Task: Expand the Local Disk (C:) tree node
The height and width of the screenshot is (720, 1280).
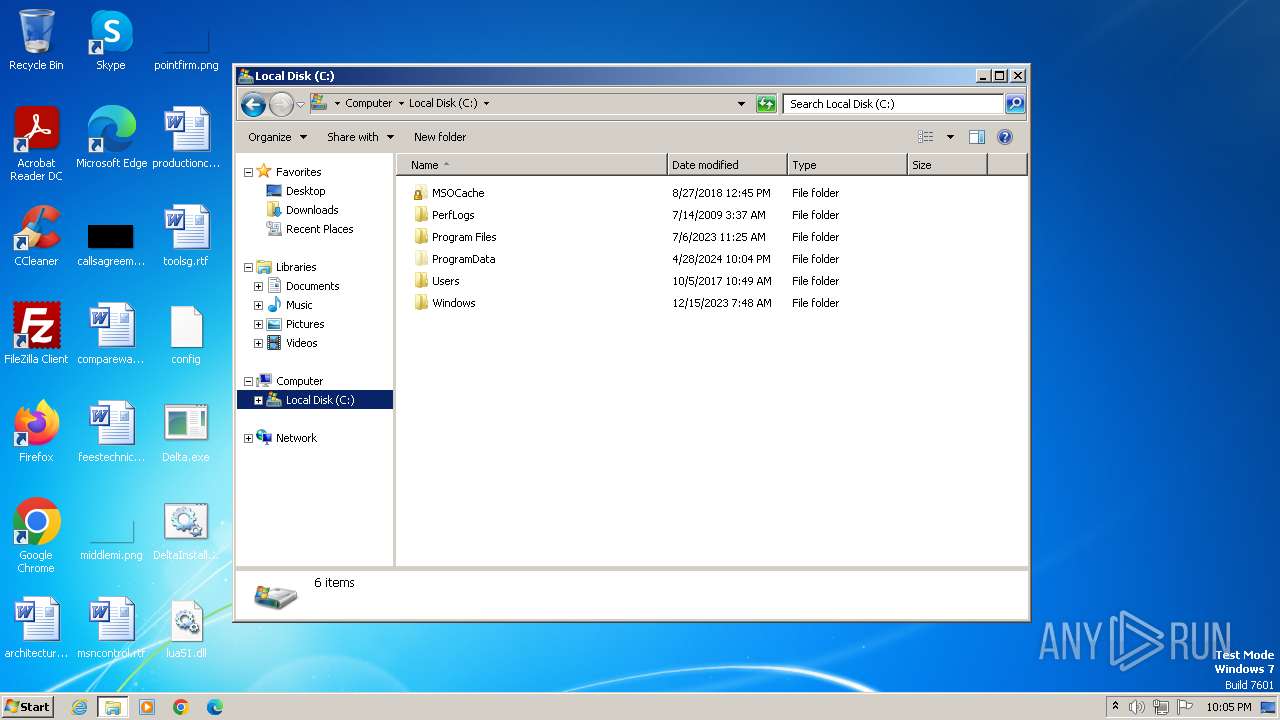Action: tap(258, 400)
